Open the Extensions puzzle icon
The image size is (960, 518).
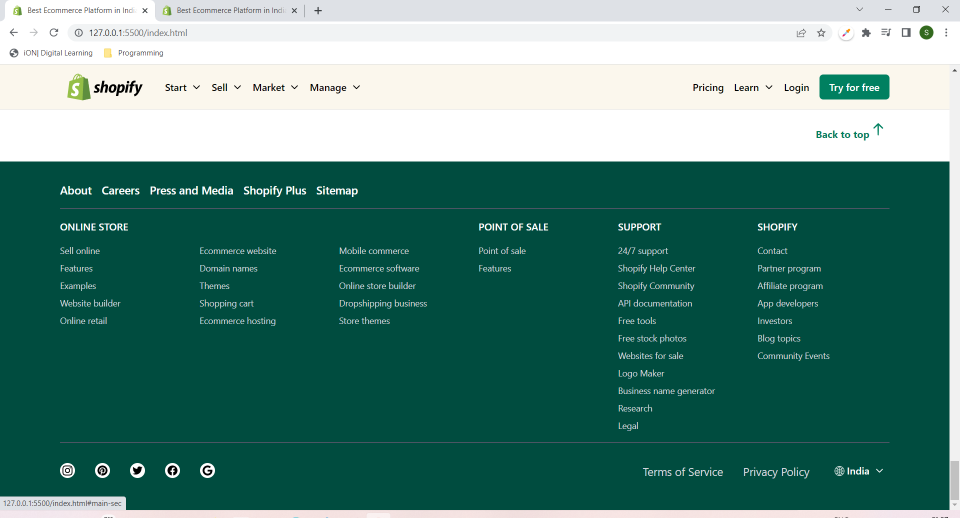click(x=866, y=33)
